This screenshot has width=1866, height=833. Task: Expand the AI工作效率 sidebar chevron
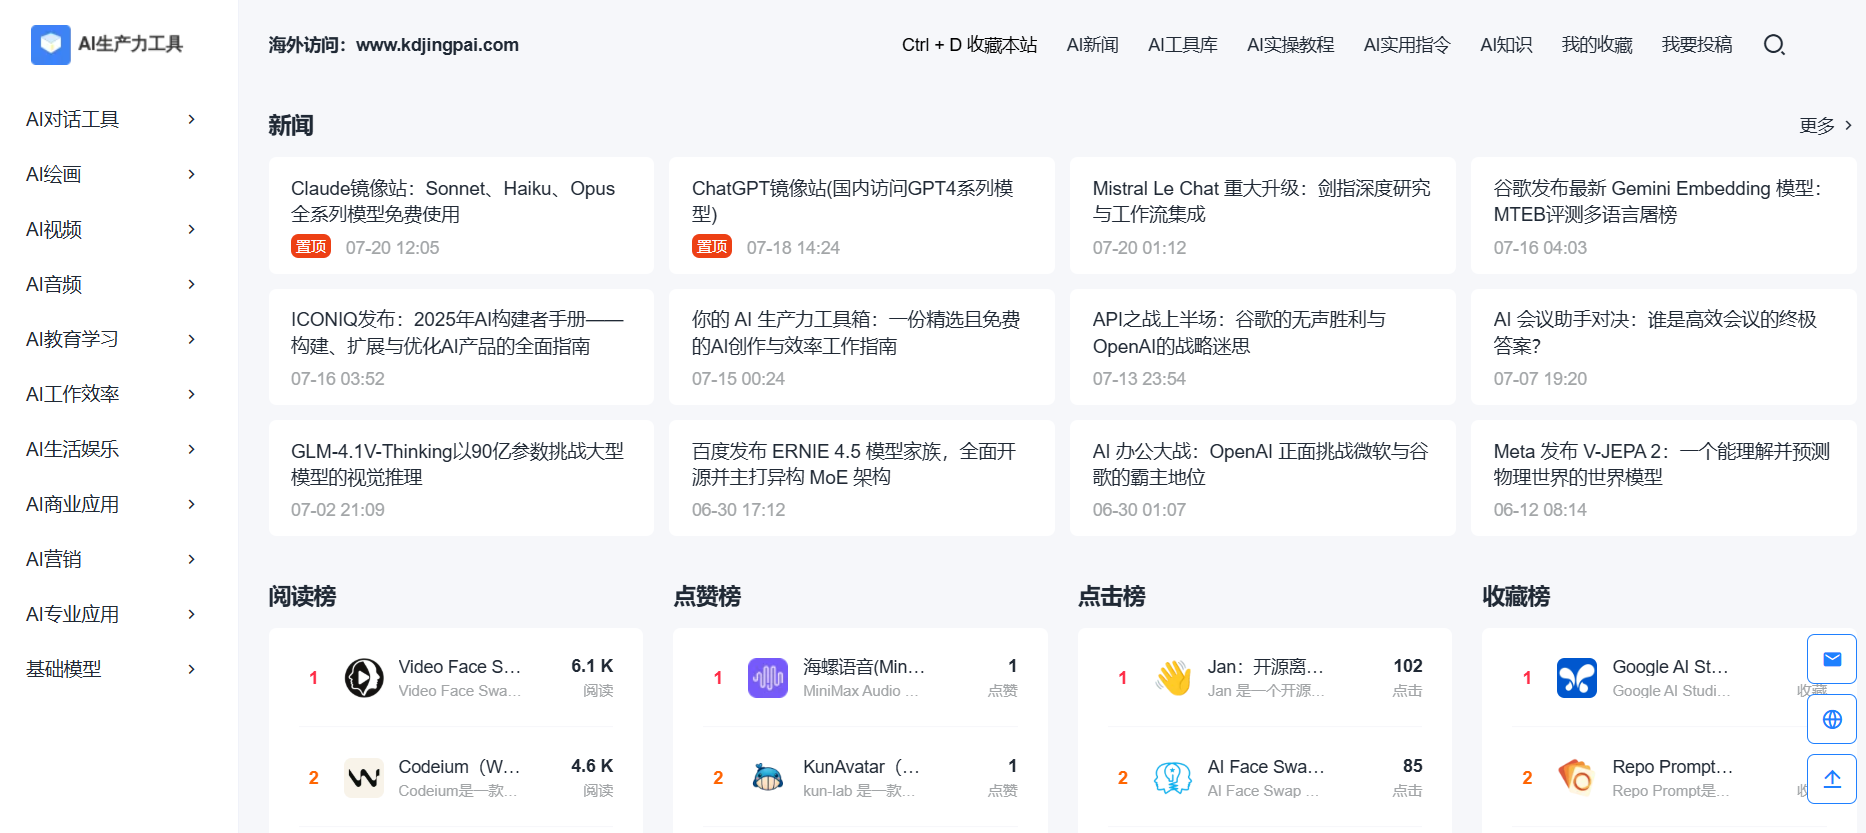(x=191, y=395)
